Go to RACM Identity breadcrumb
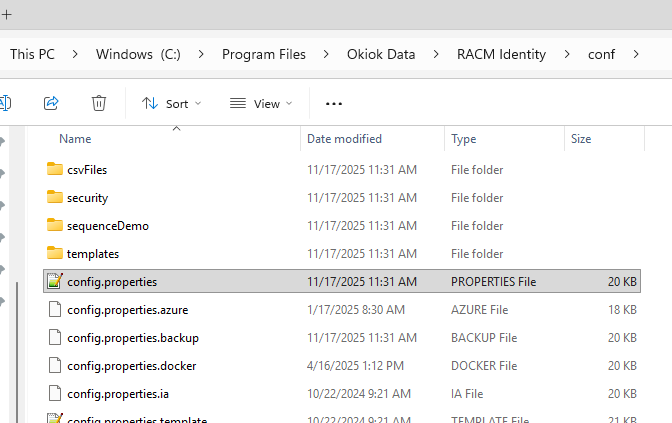 tap(502, 54)
